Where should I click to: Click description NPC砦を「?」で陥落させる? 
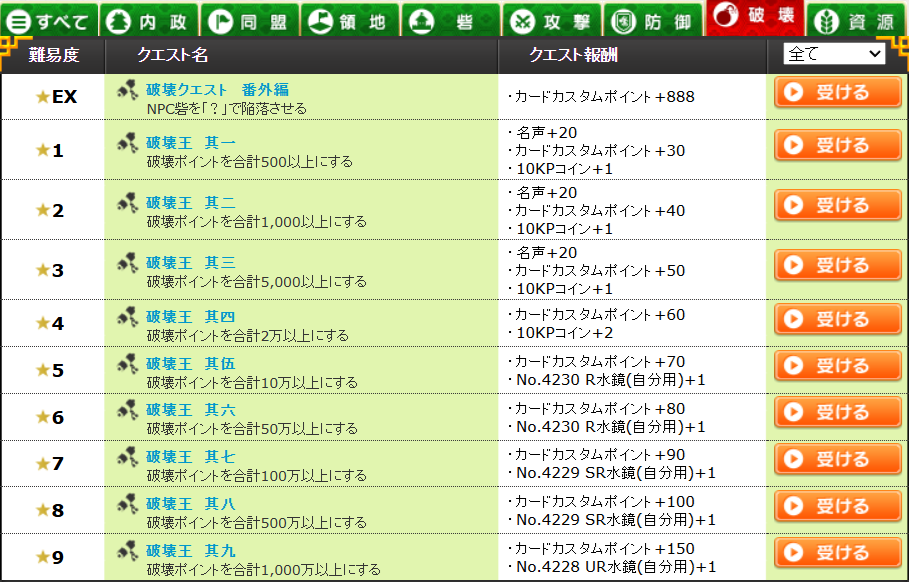(227, 108)
